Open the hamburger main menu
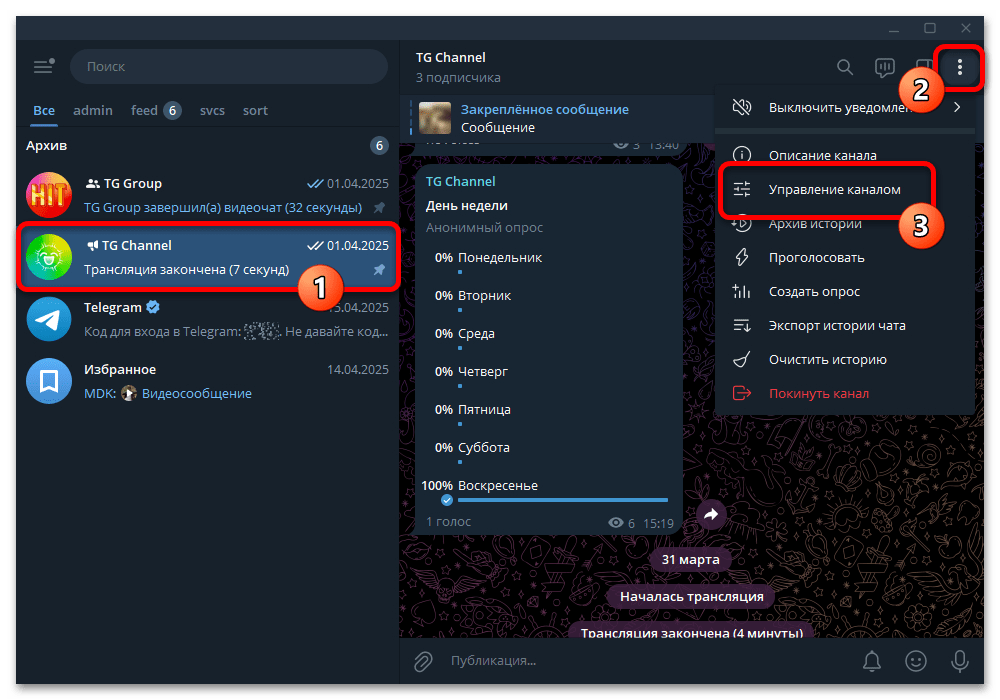 [x=43, y=66]
